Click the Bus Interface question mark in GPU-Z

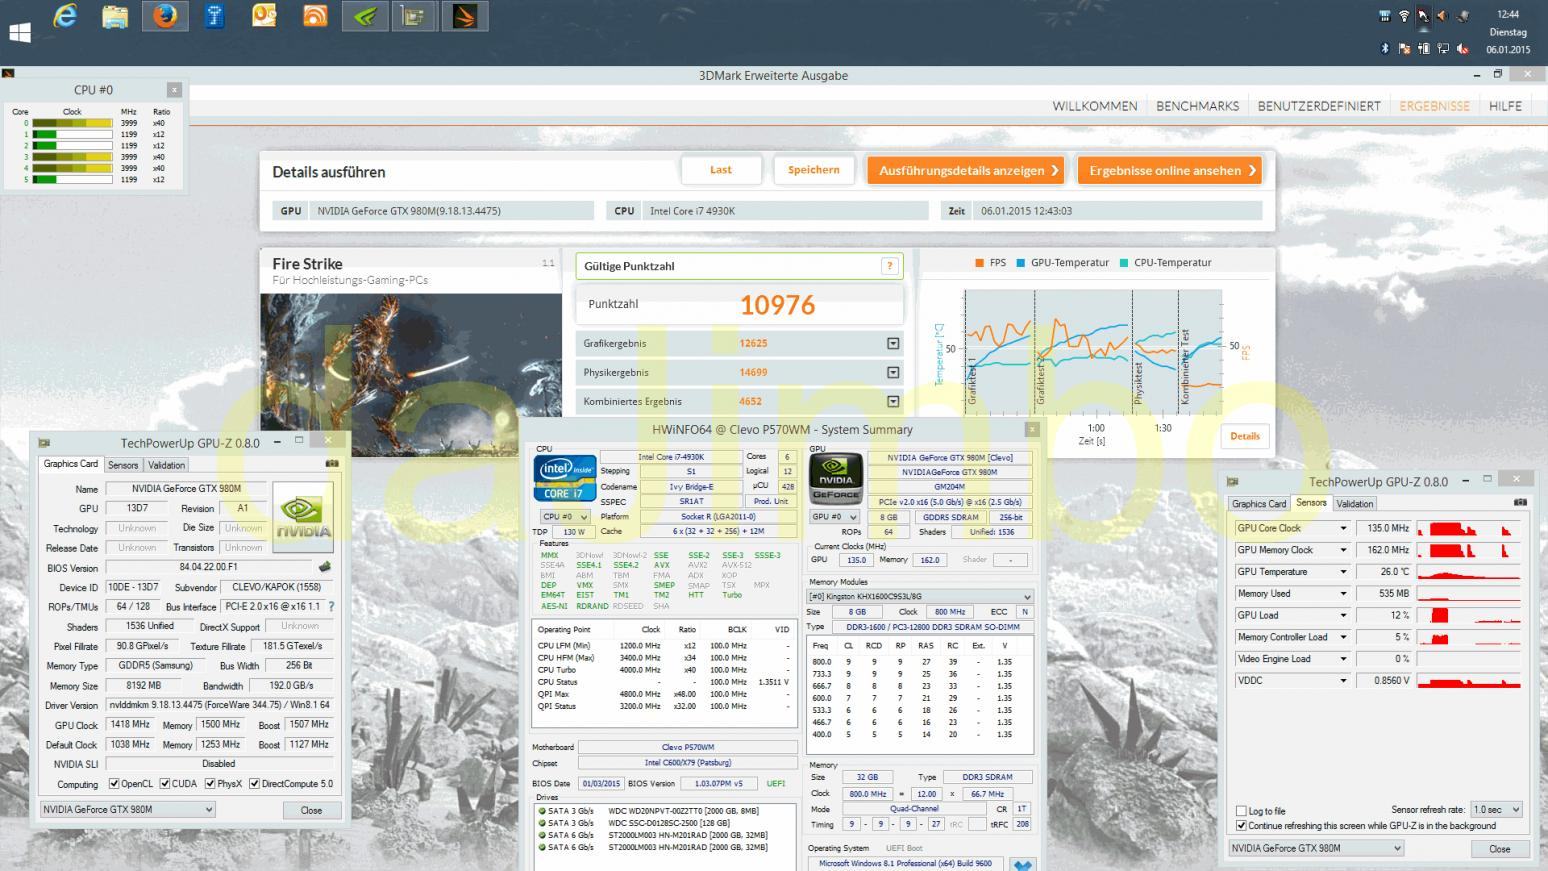click(331, 606)
